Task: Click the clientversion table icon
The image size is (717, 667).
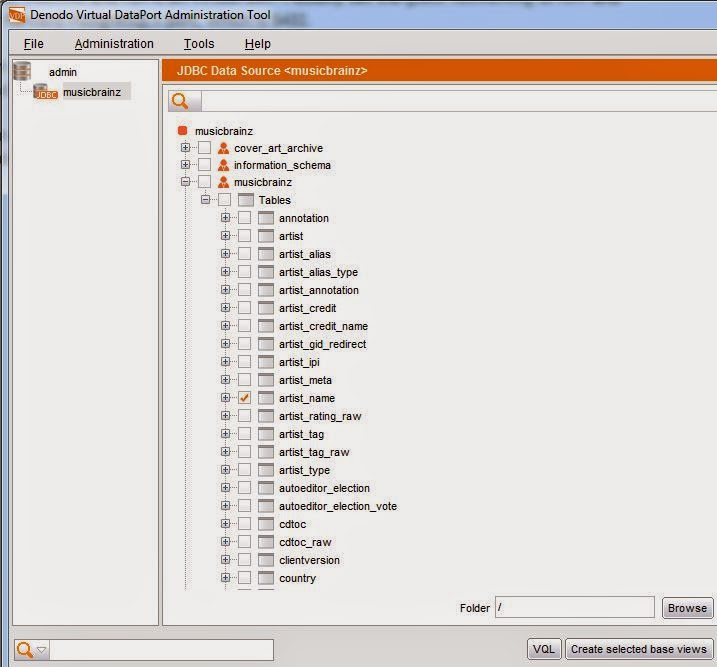Action: 266,560
